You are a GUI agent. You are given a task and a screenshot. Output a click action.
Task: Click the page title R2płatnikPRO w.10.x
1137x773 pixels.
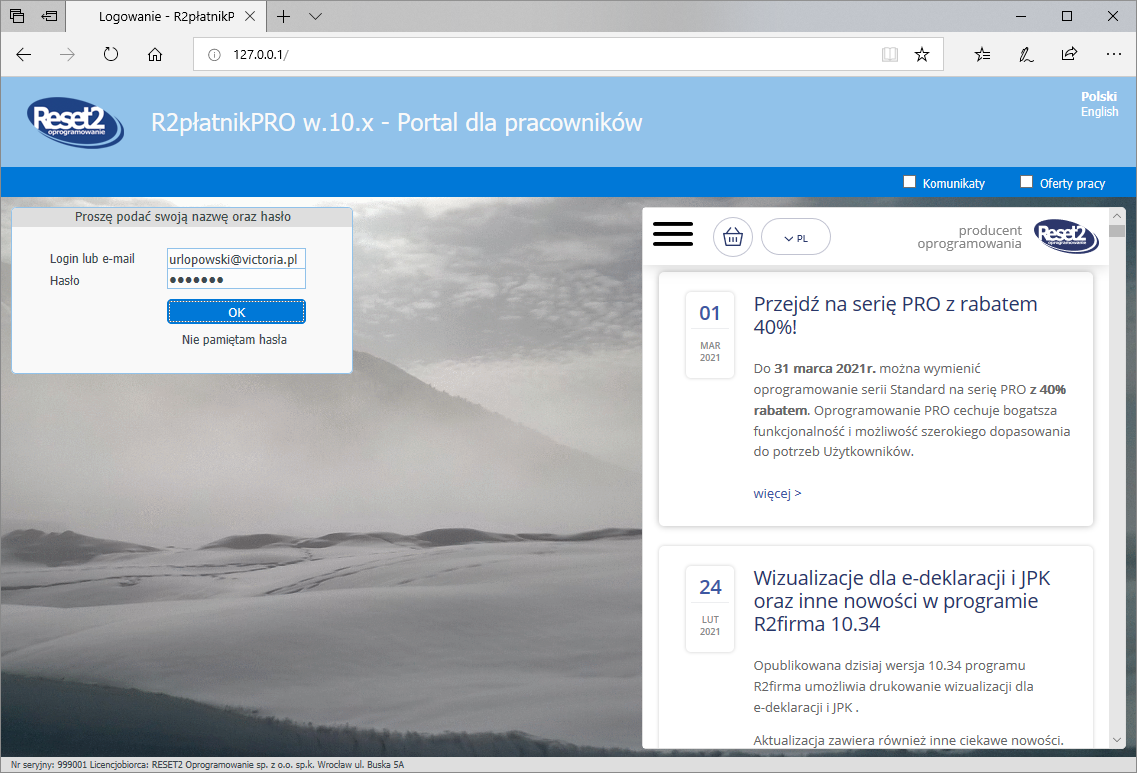coord(262,123)
